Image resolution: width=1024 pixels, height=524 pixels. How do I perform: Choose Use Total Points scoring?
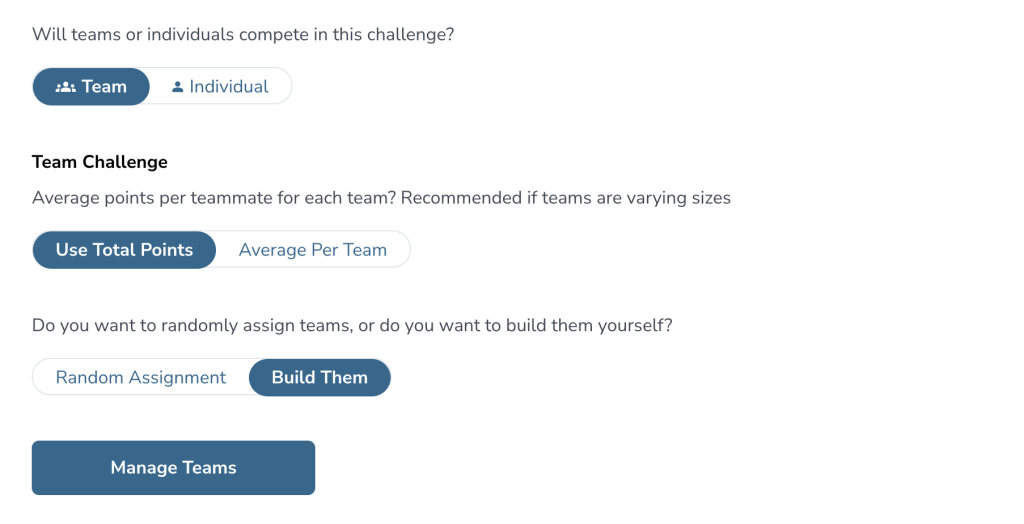(124, 250)
